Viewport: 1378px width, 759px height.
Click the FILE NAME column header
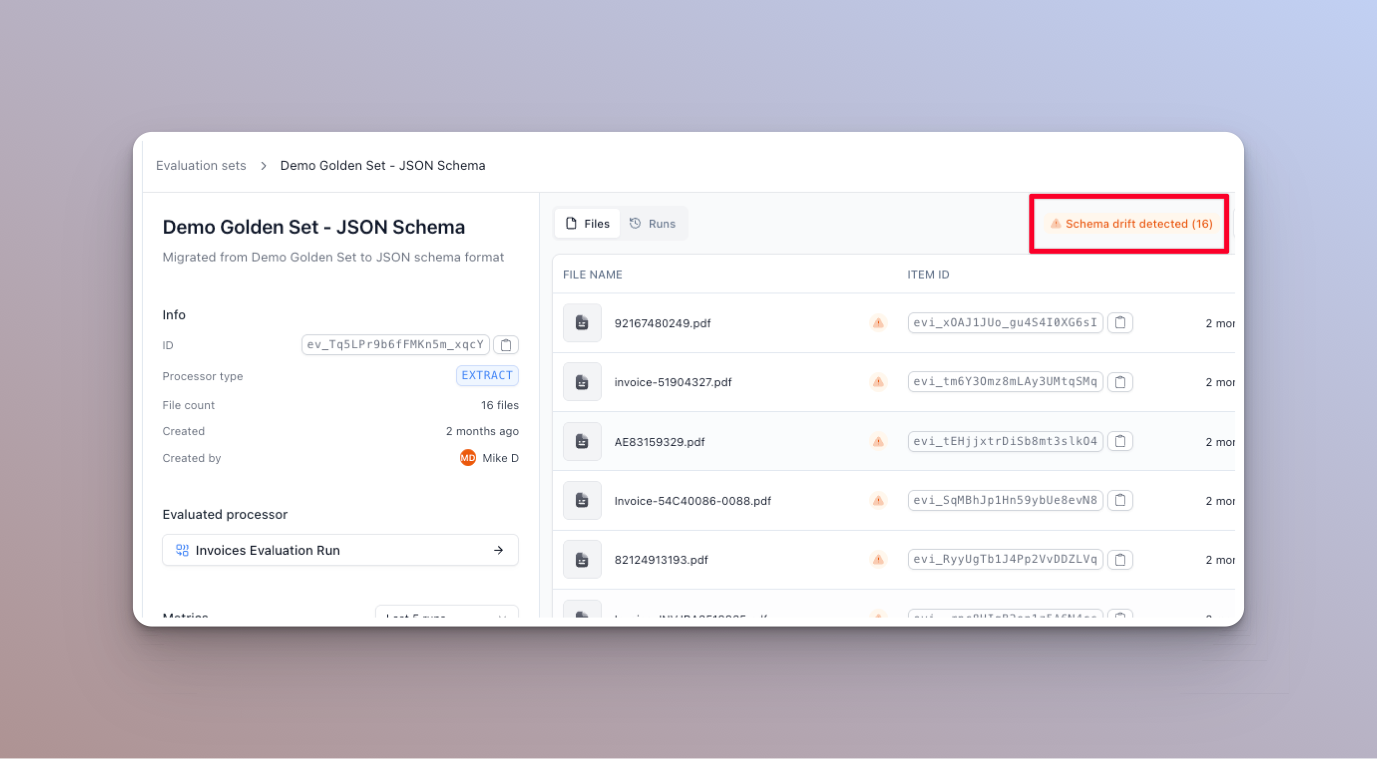[593, 275]
